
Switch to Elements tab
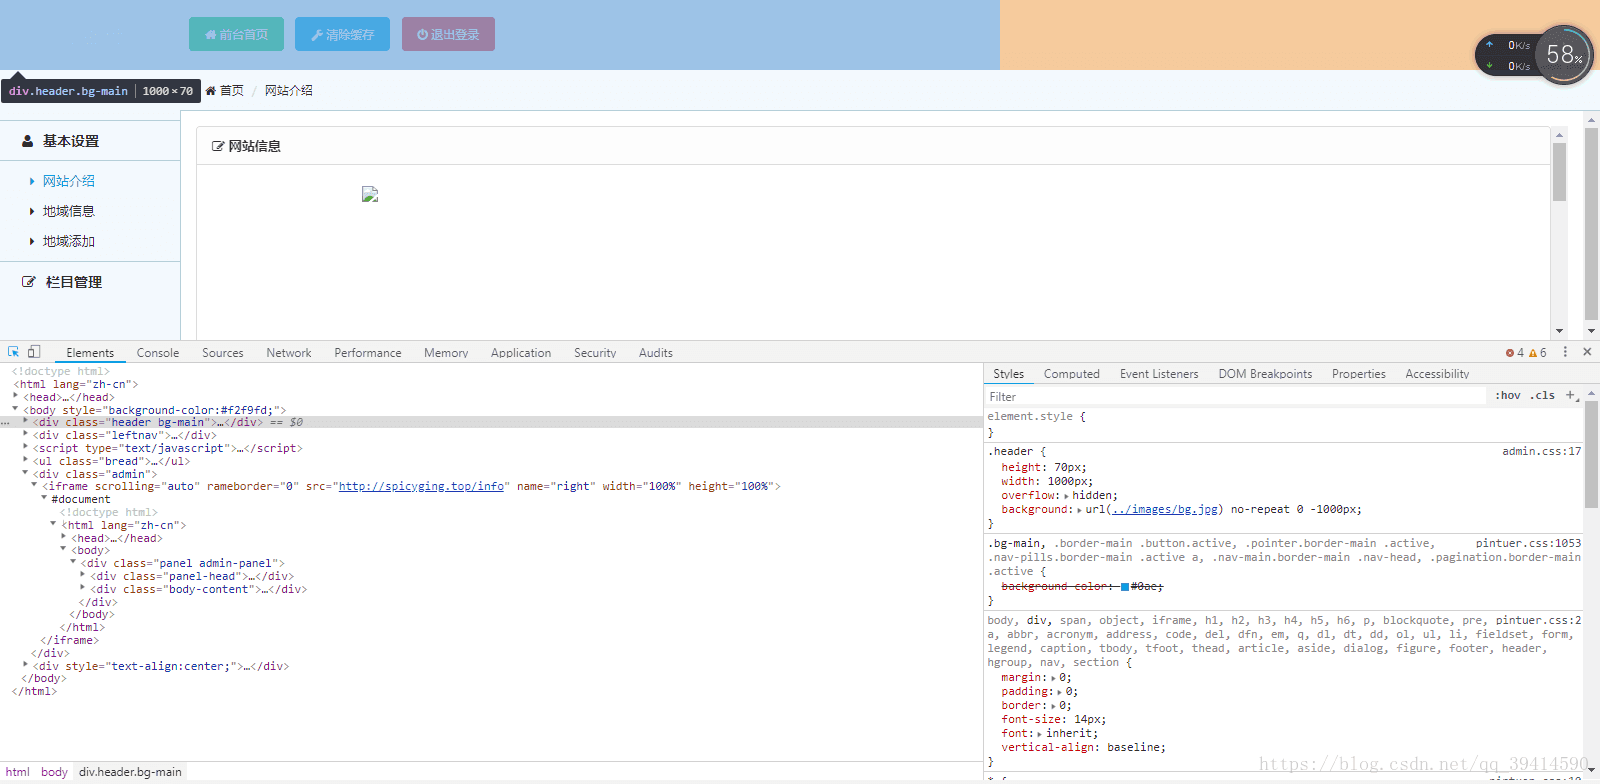tap(90, 353)
